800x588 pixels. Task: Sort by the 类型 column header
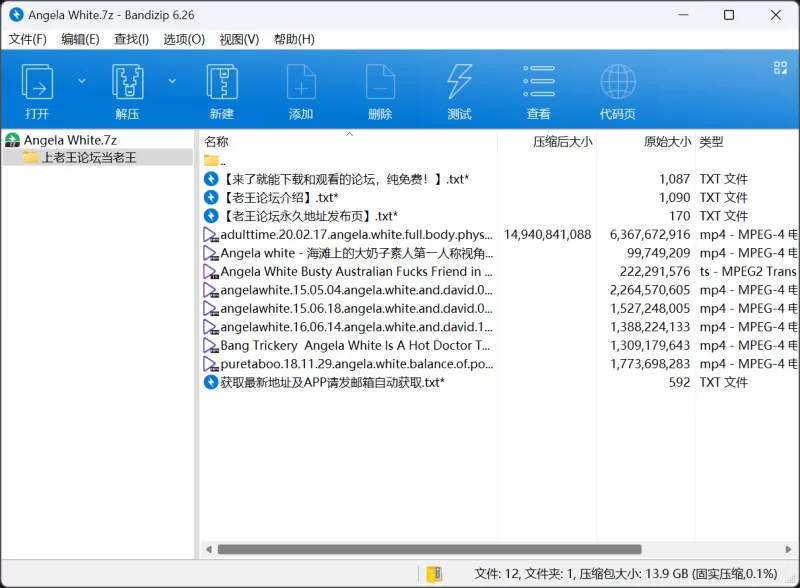tap(711, 141)
